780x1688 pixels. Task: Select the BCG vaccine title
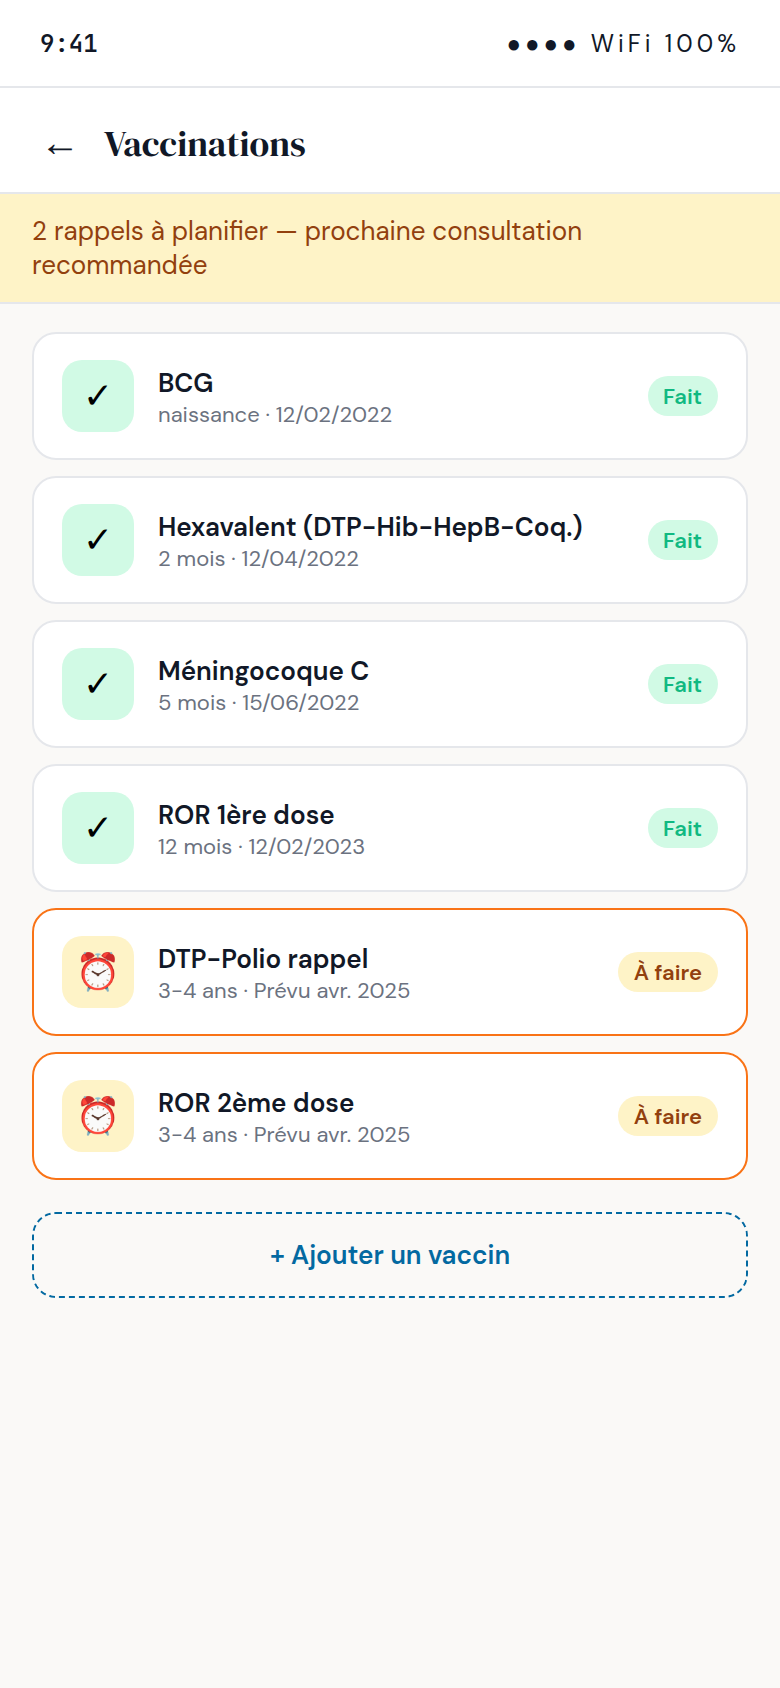[186, 383]
